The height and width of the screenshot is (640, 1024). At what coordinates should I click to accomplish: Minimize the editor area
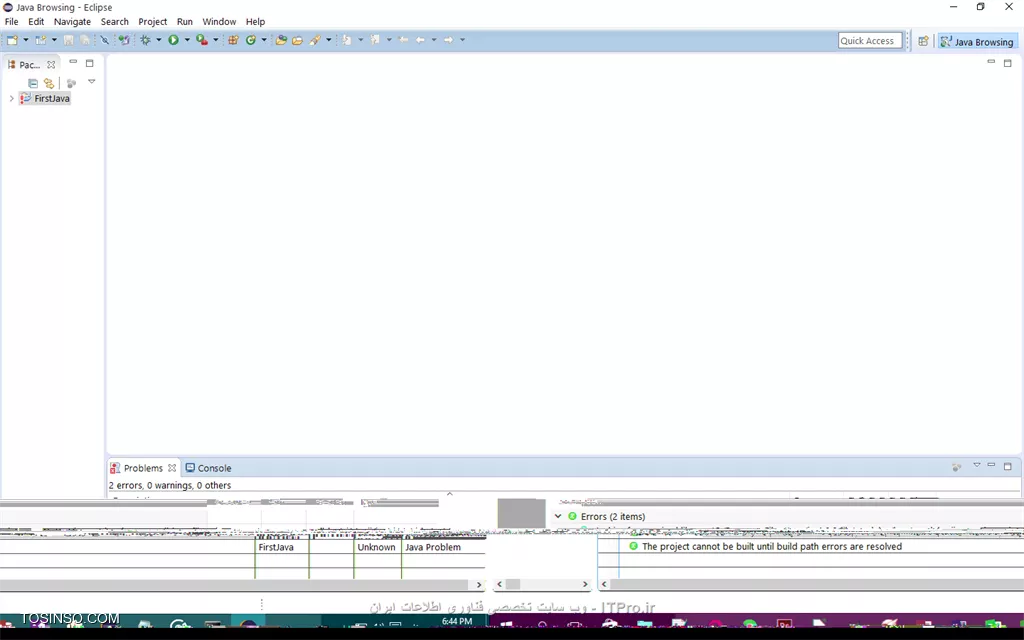(x=991, y=62)
